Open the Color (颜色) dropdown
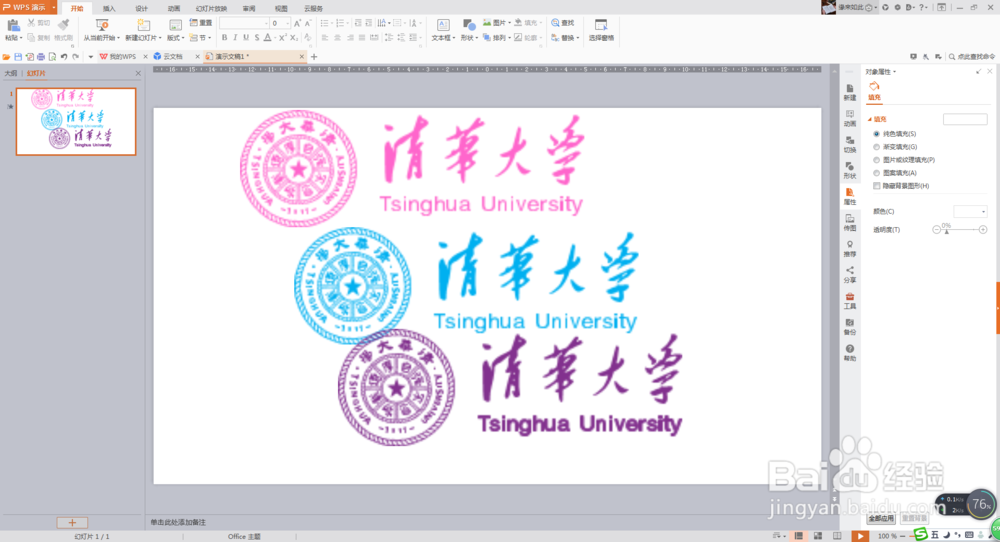This screenshot has width=1000, height=542. (971, 212)
